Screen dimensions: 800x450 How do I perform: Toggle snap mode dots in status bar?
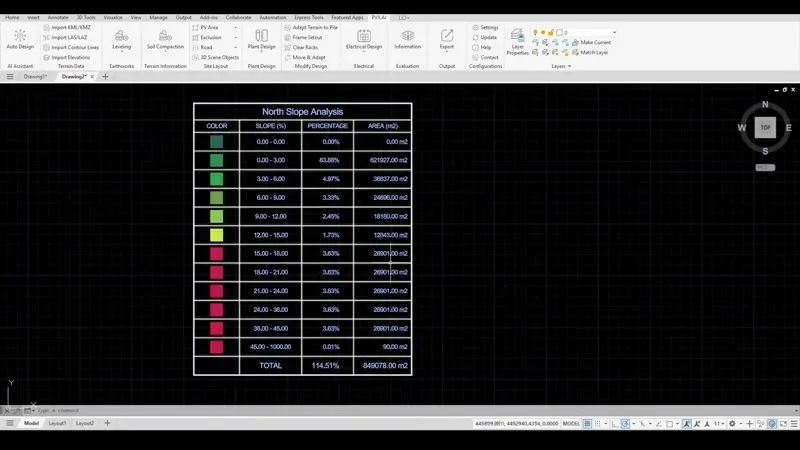coord(597,423)
